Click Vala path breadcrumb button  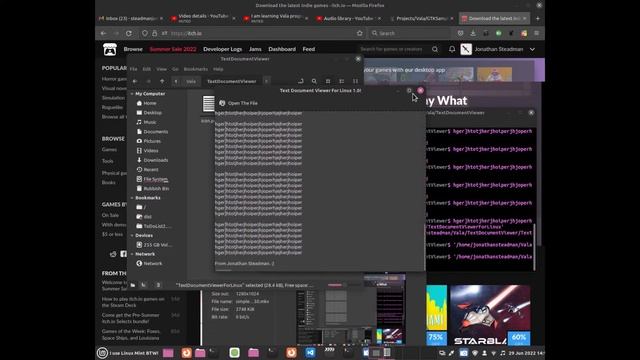(x=191, y=81)
